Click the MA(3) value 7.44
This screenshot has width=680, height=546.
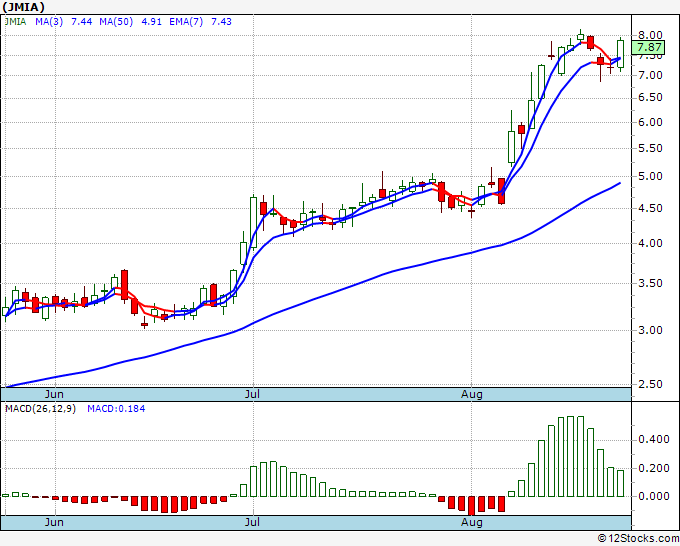point(82,22)
